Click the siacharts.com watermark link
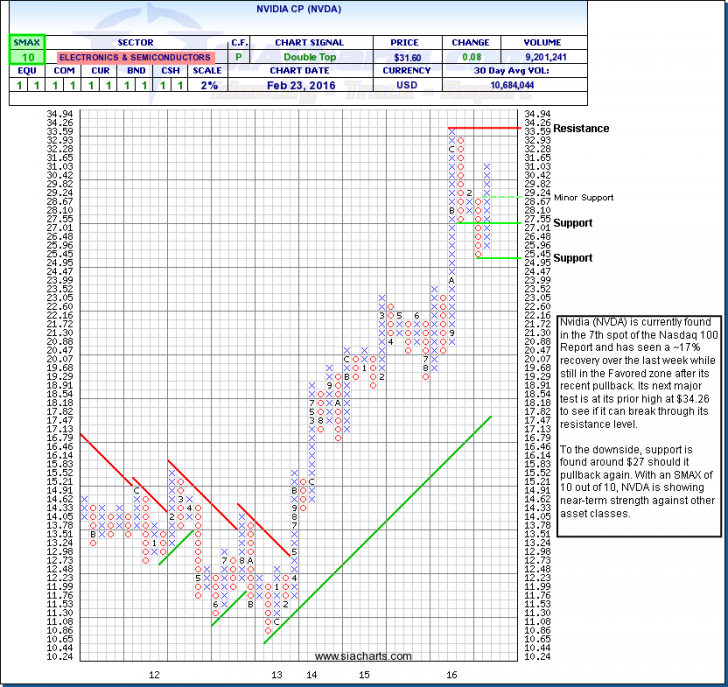Screen dimensions: 728x687 pos(362,657)
